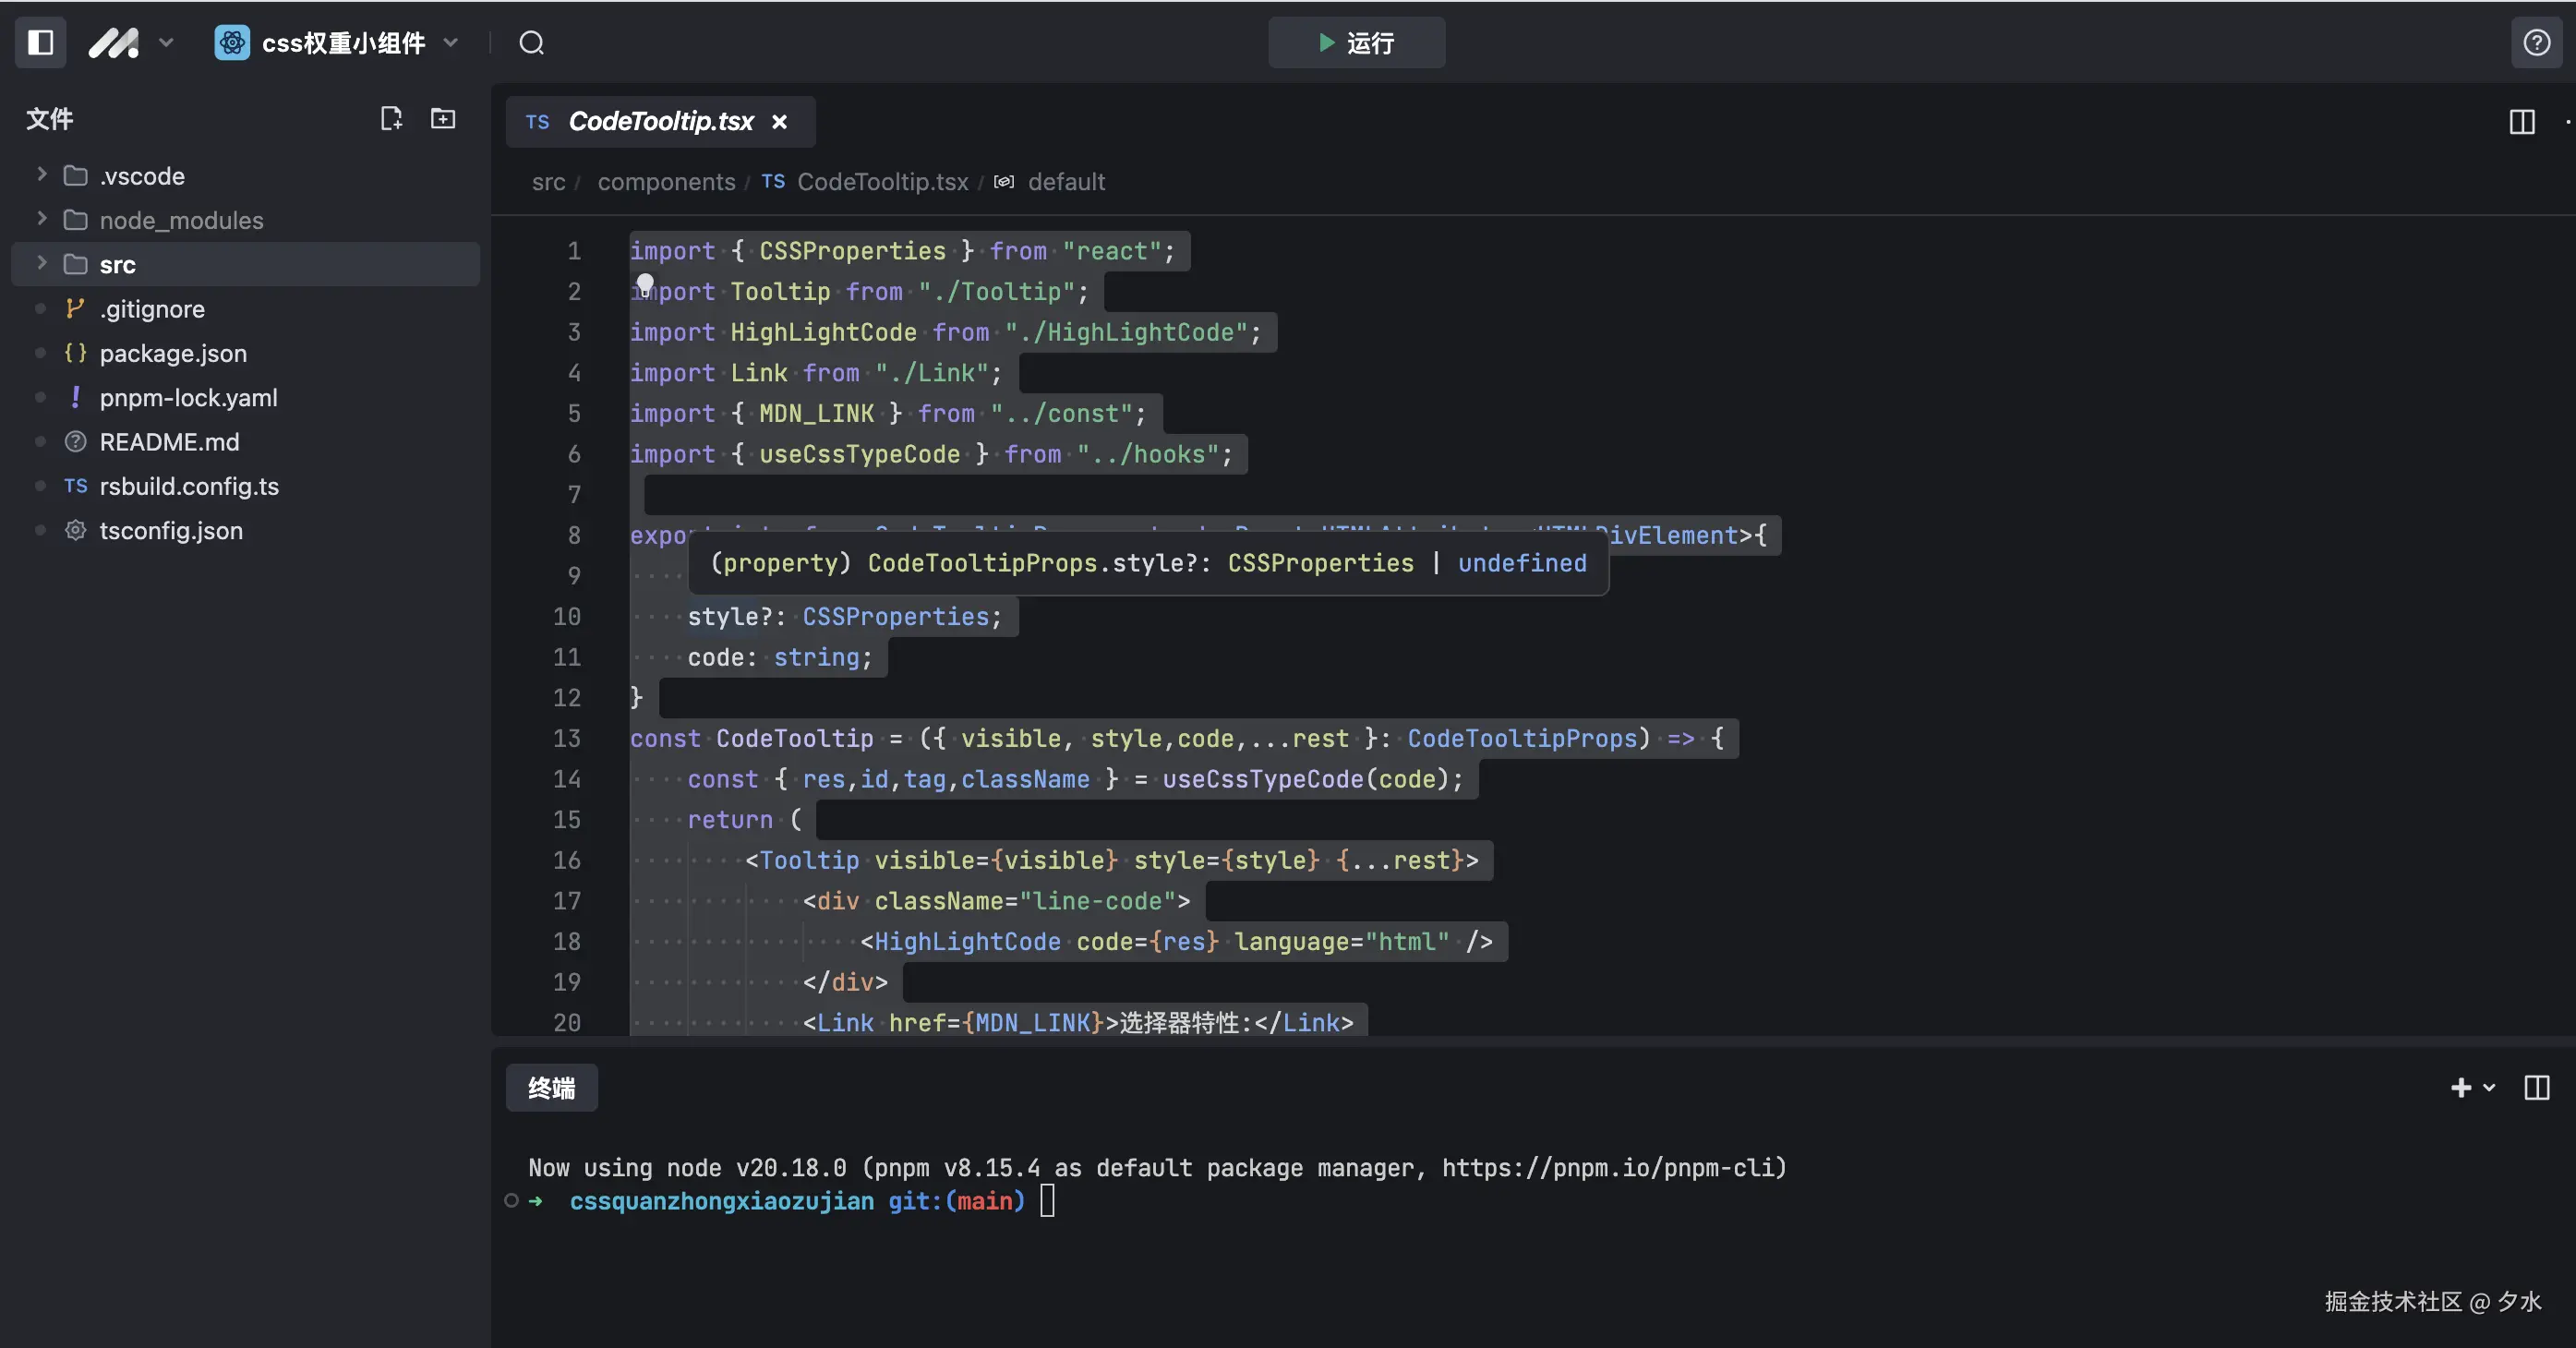This screenshot has height=1348, width=2576.
Task: Click the MarsCode logo icon
Action: pos(114,43)
